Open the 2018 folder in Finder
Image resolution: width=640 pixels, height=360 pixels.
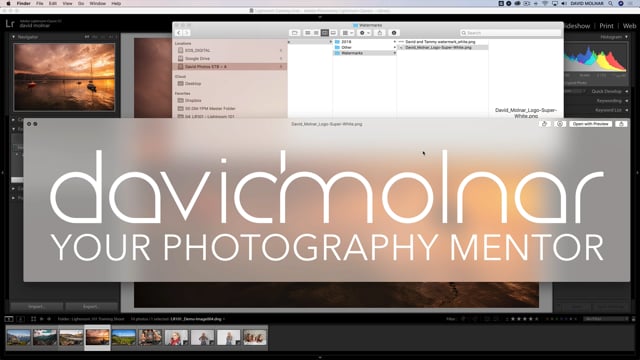pos(346,42)
